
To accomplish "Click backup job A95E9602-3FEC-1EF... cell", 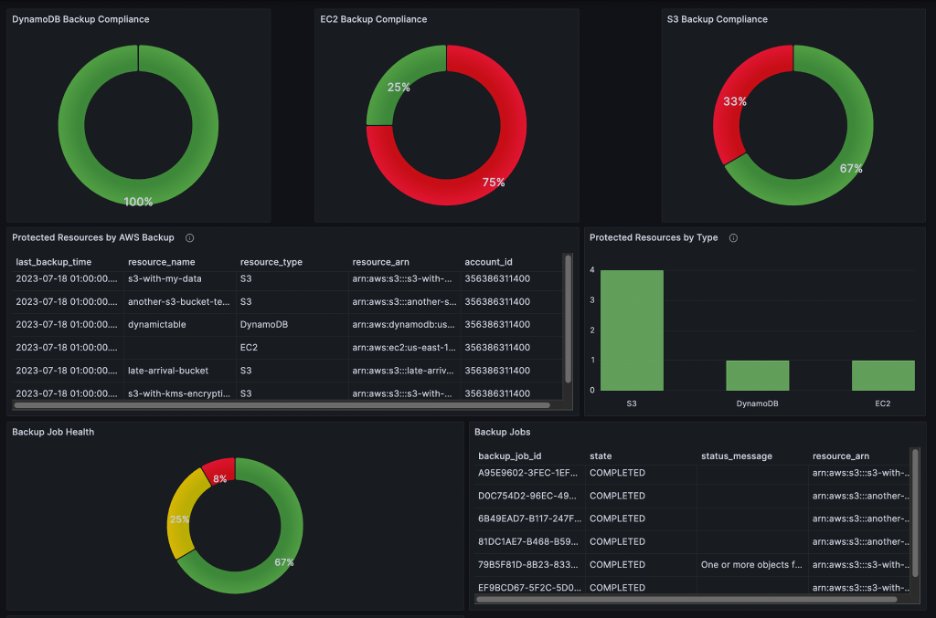I will pyautogui.click(x=528, y=473).
